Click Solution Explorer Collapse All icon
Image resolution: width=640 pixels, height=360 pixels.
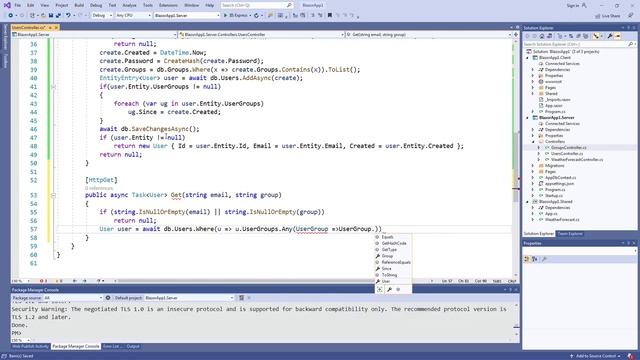(578, 36)
